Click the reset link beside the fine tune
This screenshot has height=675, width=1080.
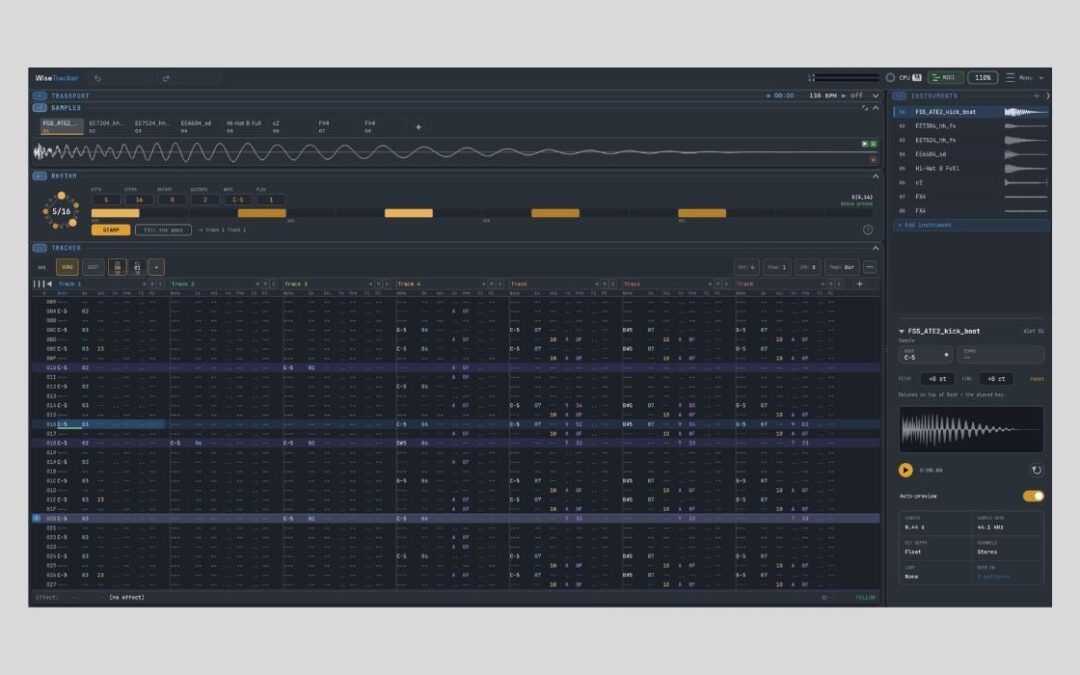(1037, 379)
